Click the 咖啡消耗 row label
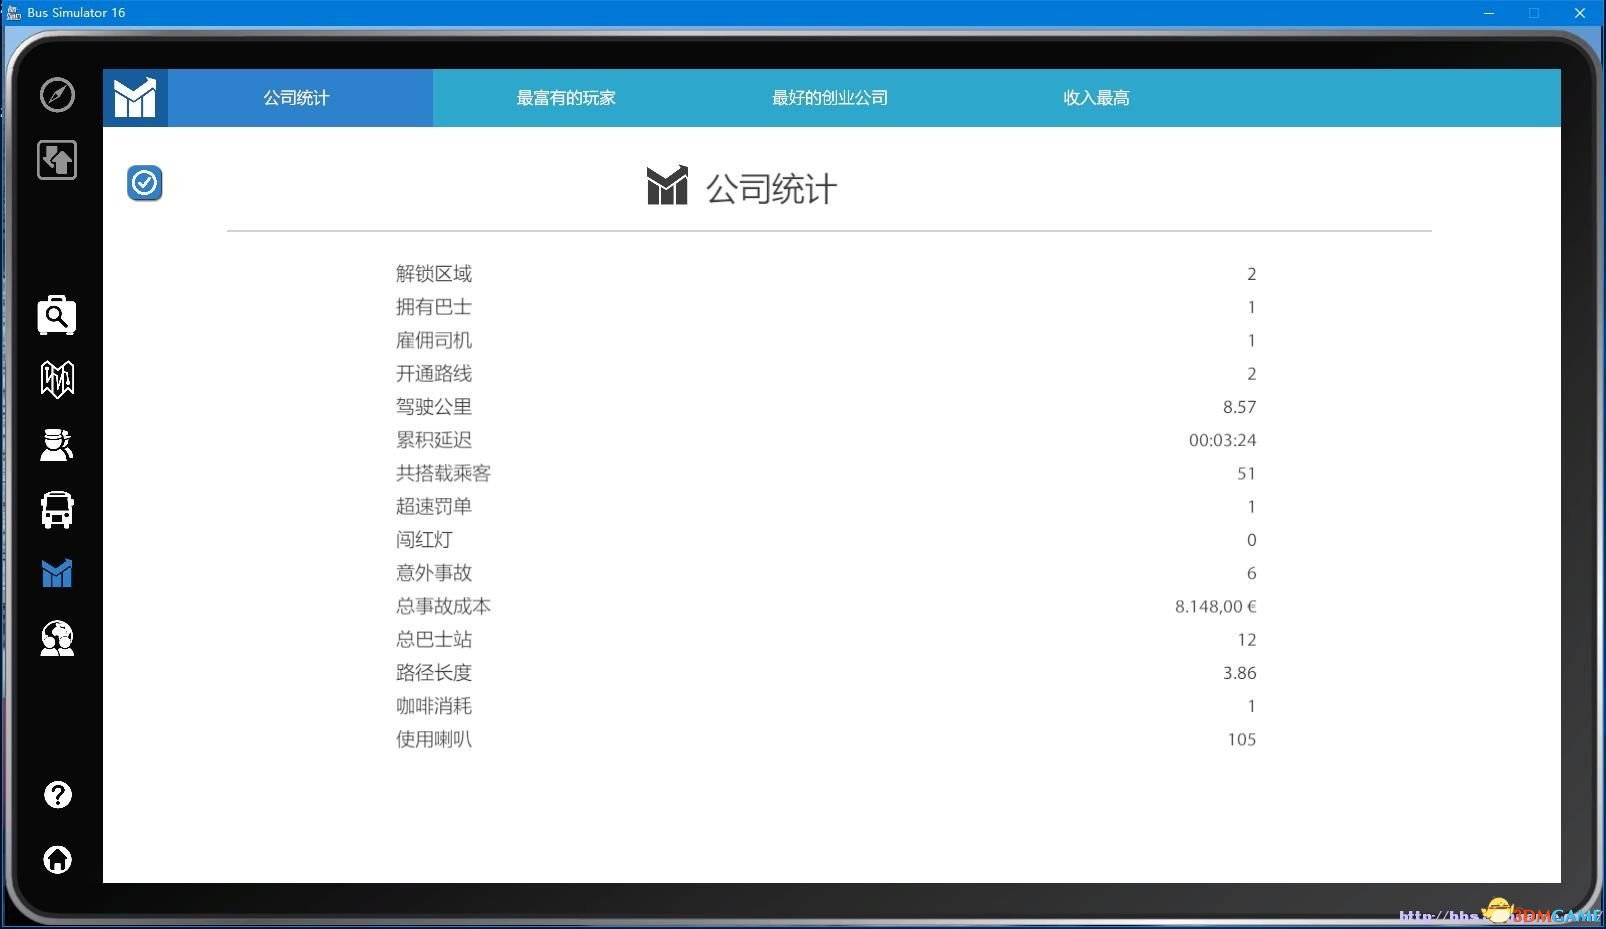Image resolution: width=1606 pixels, height=929 pixels. pyautogui.click(x=434, y=706)
